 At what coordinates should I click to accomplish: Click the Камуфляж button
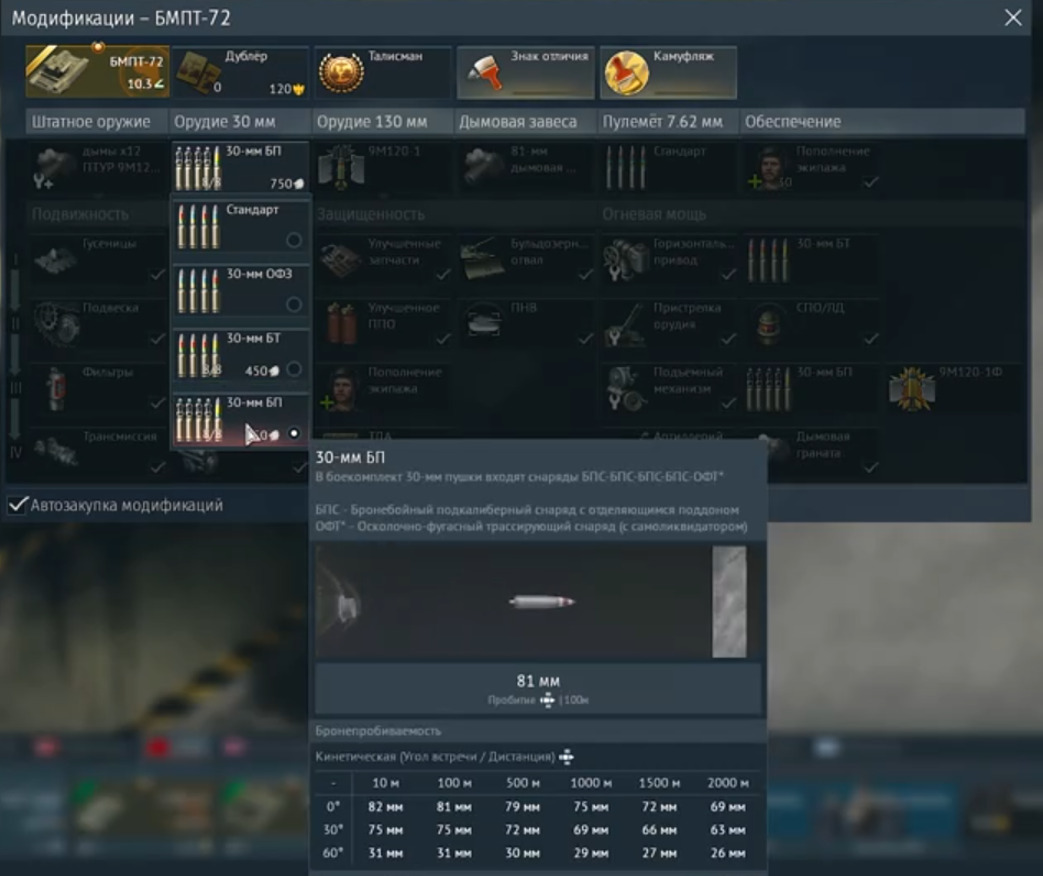pyautogui.click(x=668, y=72)
